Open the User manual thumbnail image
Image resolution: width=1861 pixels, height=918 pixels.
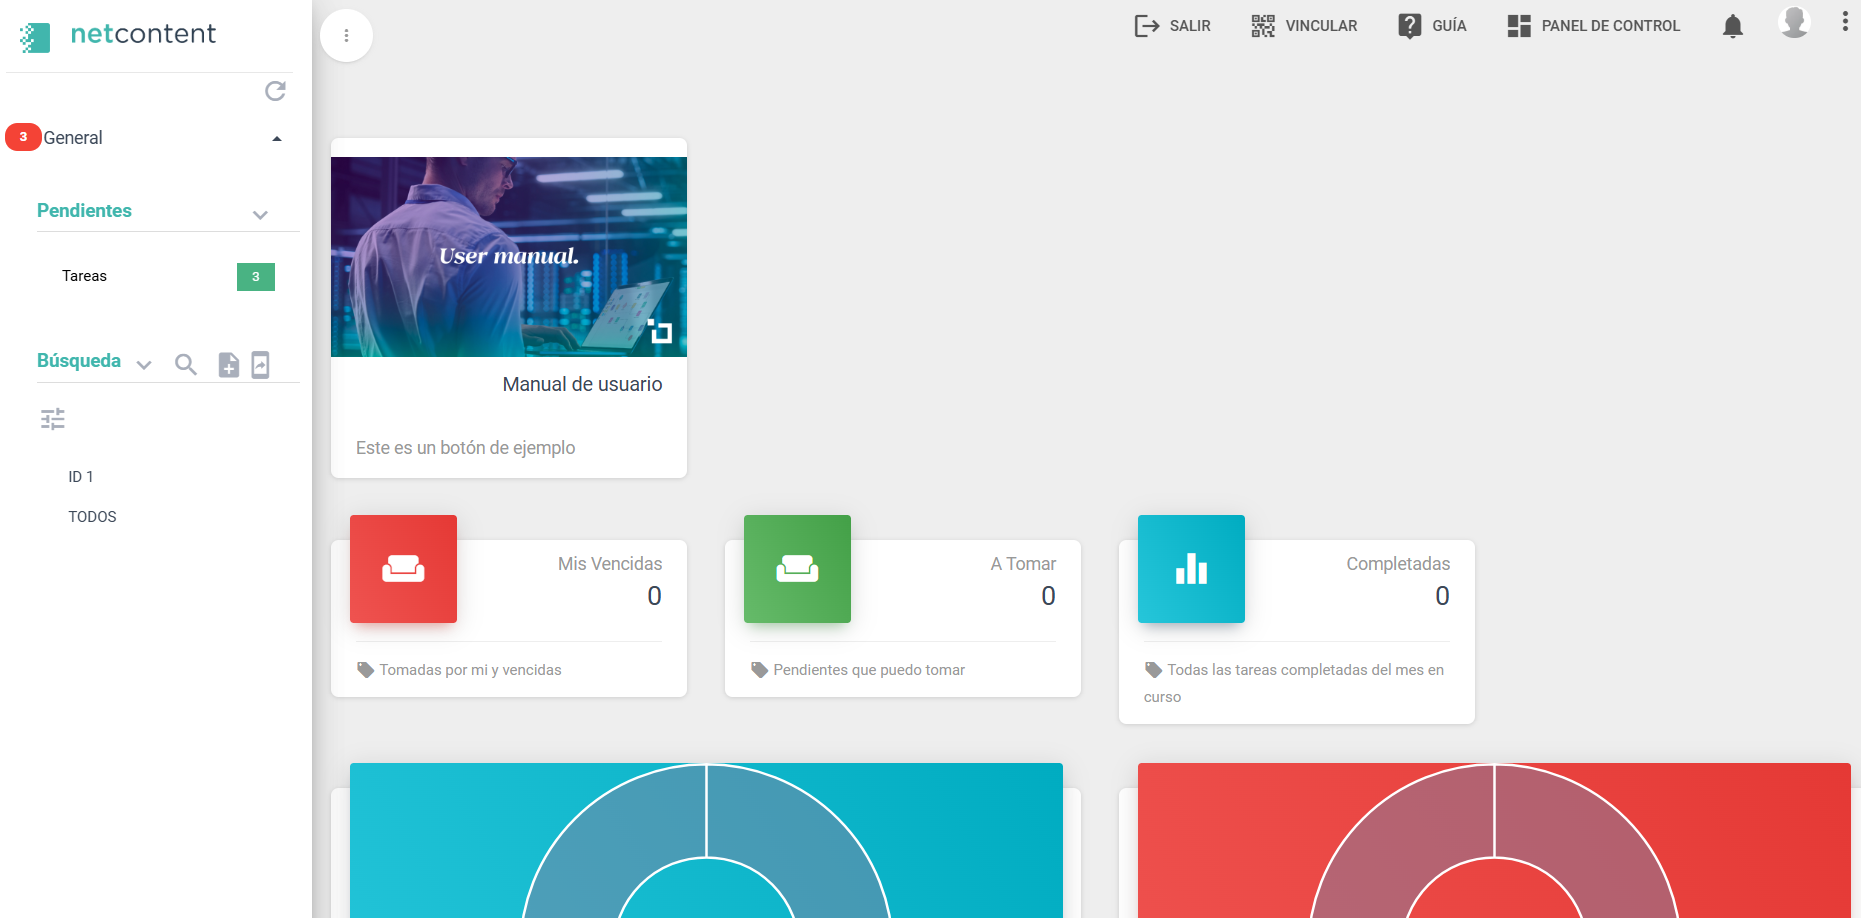[x=509, y=257]
